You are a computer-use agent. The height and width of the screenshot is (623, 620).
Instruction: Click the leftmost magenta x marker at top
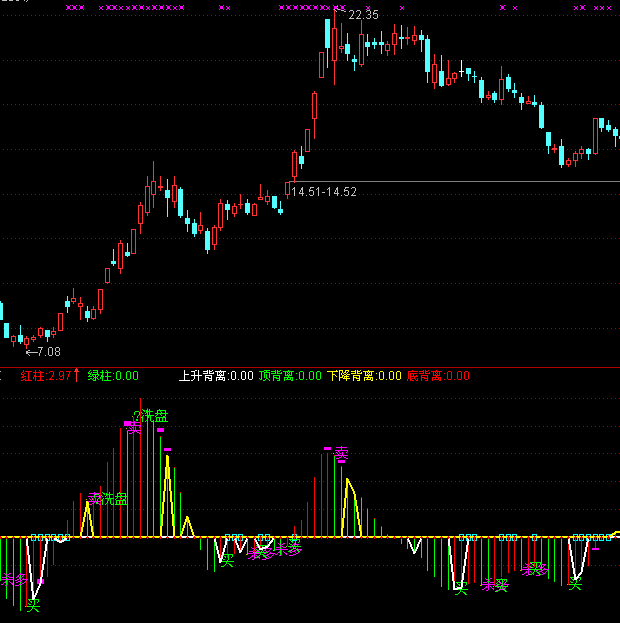[68, 7]
